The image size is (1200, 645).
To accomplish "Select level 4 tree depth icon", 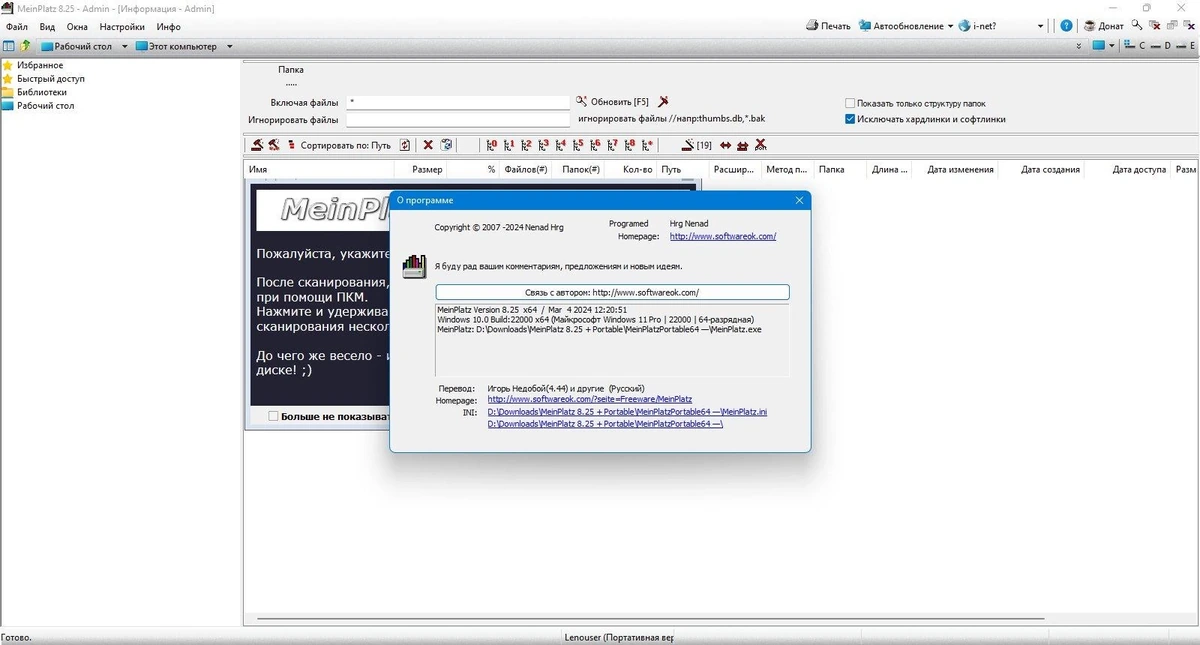I will pyautogui.click(x=561, y=145).
